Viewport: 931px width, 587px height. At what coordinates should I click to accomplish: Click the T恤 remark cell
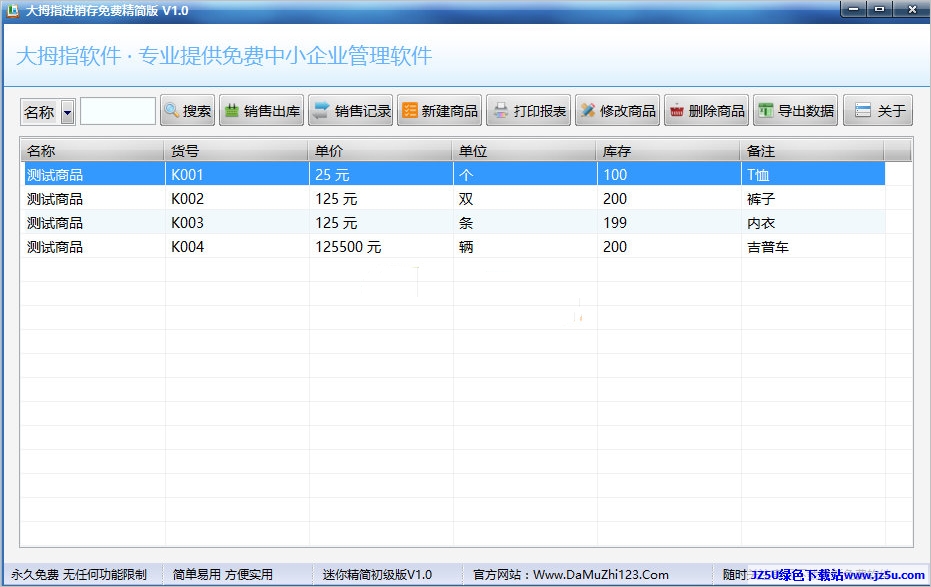(x=813, y=174)
